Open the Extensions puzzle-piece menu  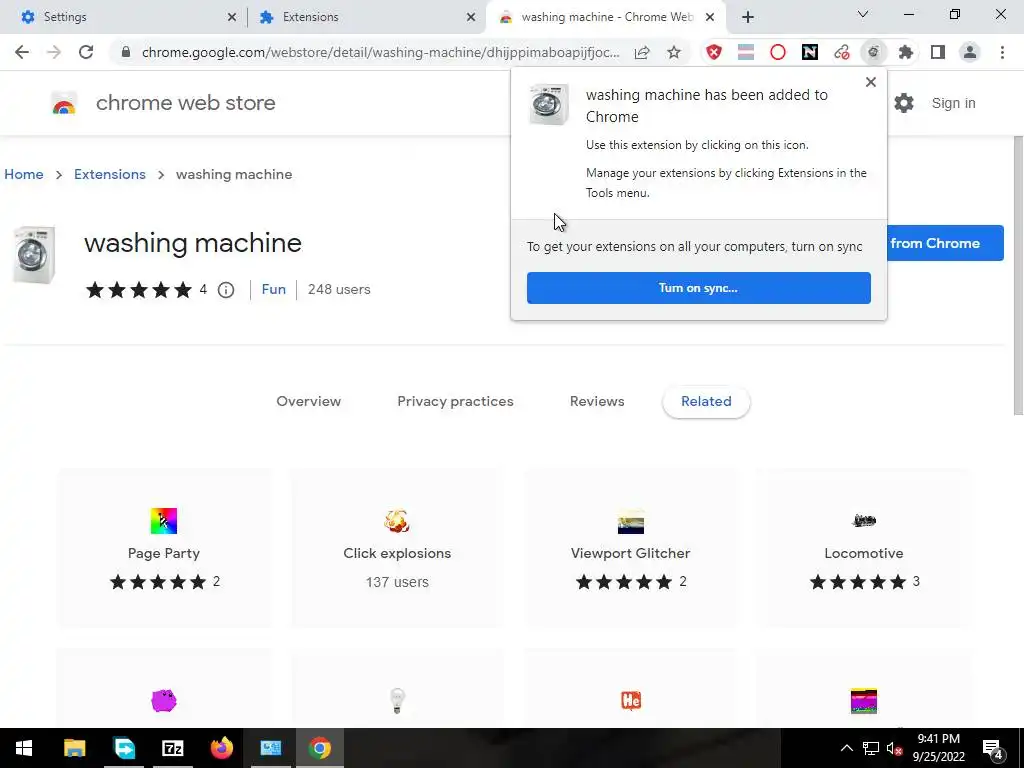pyautogui.click(x=905, y=52)
